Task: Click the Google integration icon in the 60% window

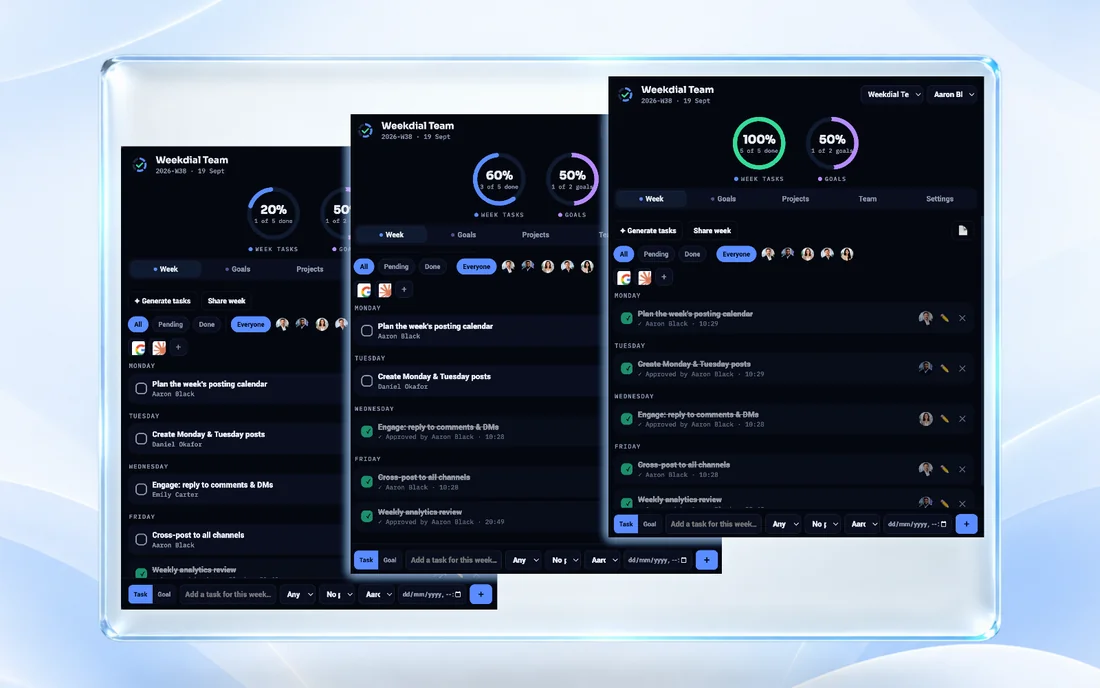Action: click(x=364, y=290)
